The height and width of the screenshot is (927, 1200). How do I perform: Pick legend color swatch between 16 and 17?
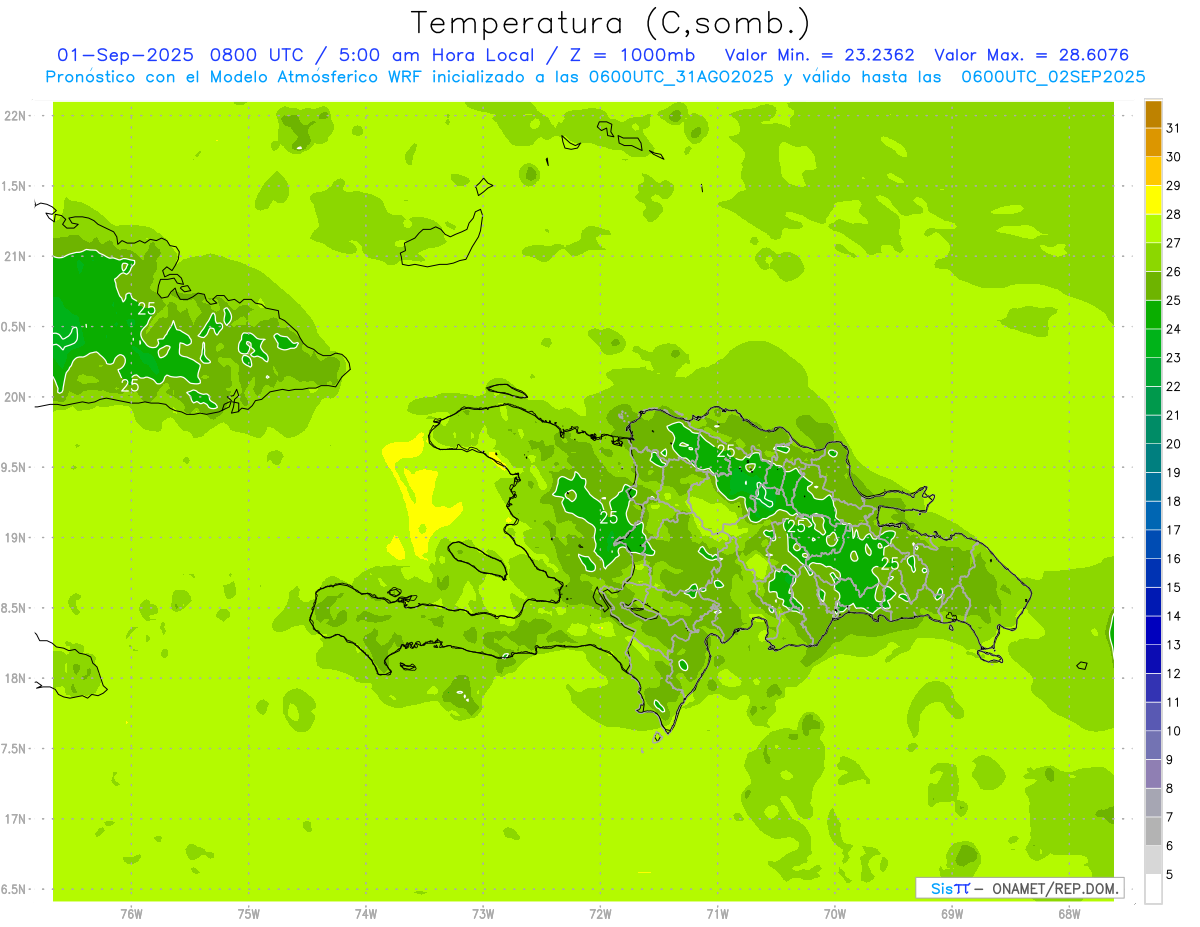click(1153, 545)
